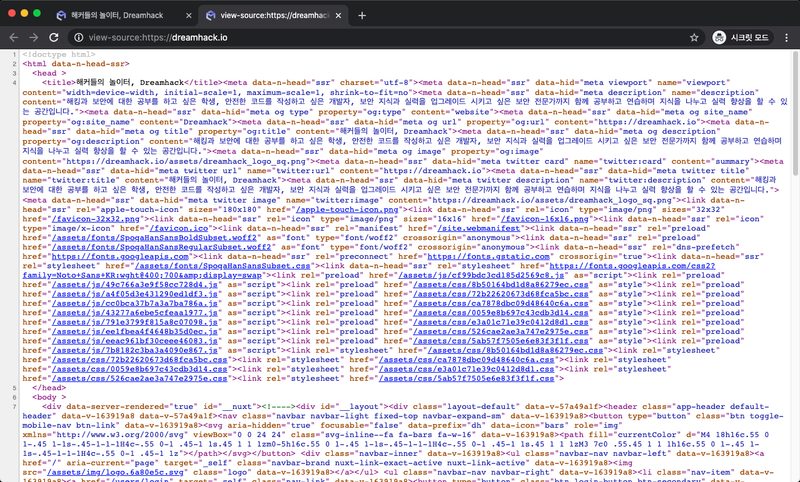Image resolution: width=800 pixels, height=482 pixels.
Task: Click the incognito 시크릿 모드 indicator
Action: (x=741, y=38)
